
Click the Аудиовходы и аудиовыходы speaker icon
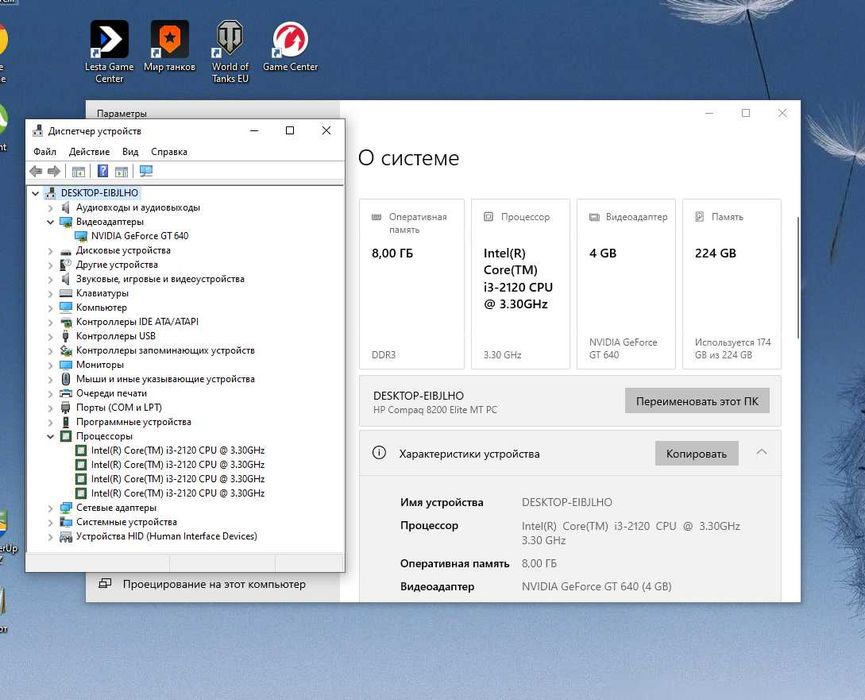tap(66, 207)
